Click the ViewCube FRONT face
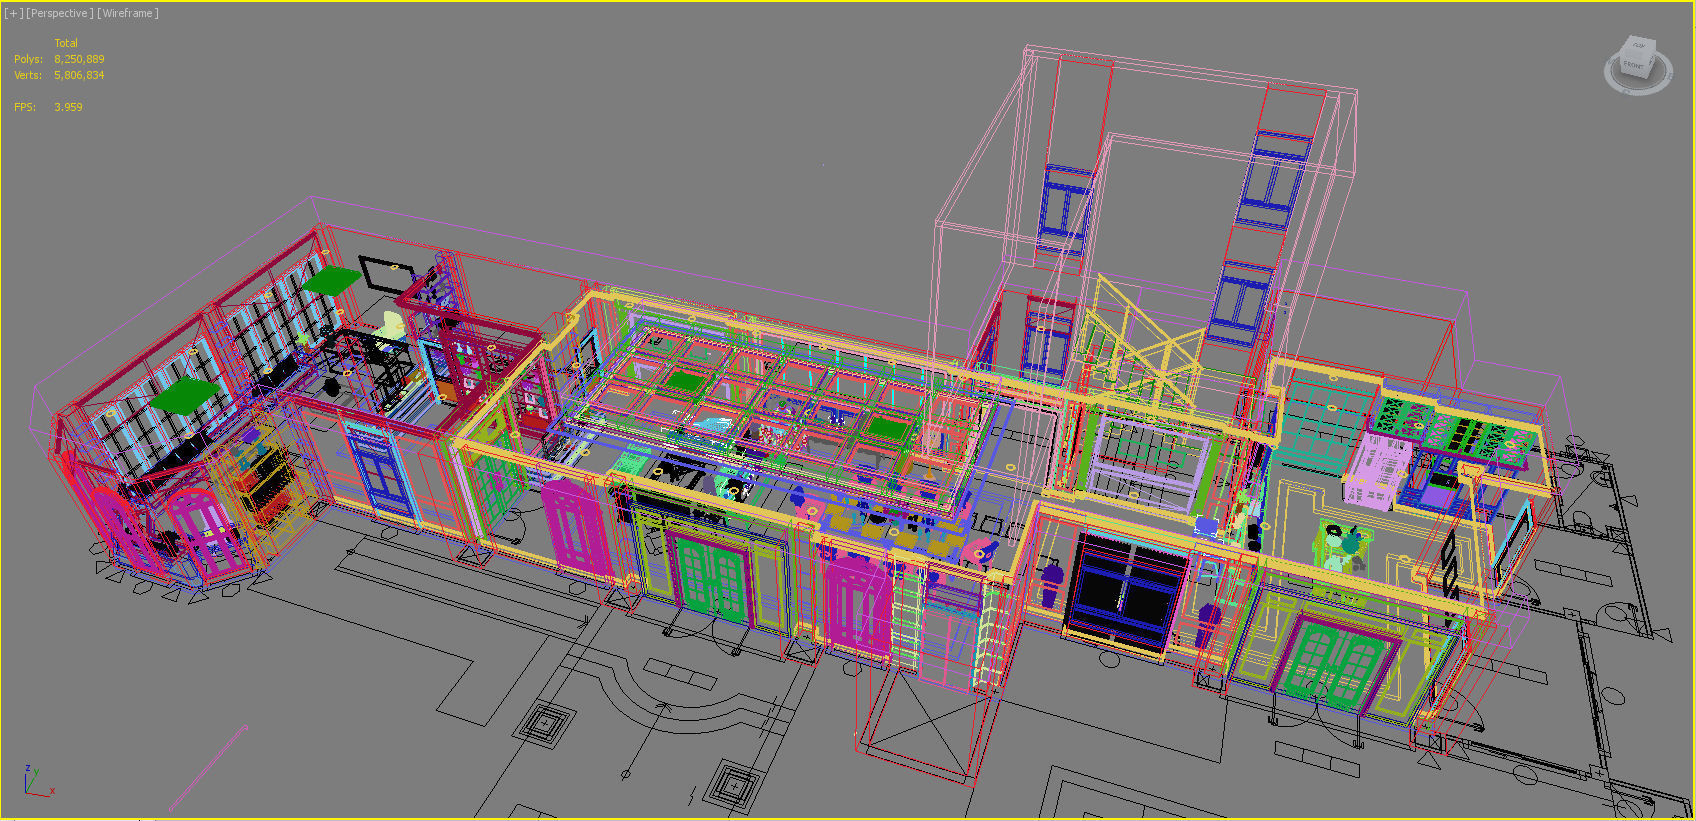The width and height of the screenshot is (1696, 821). (1633, 66)
